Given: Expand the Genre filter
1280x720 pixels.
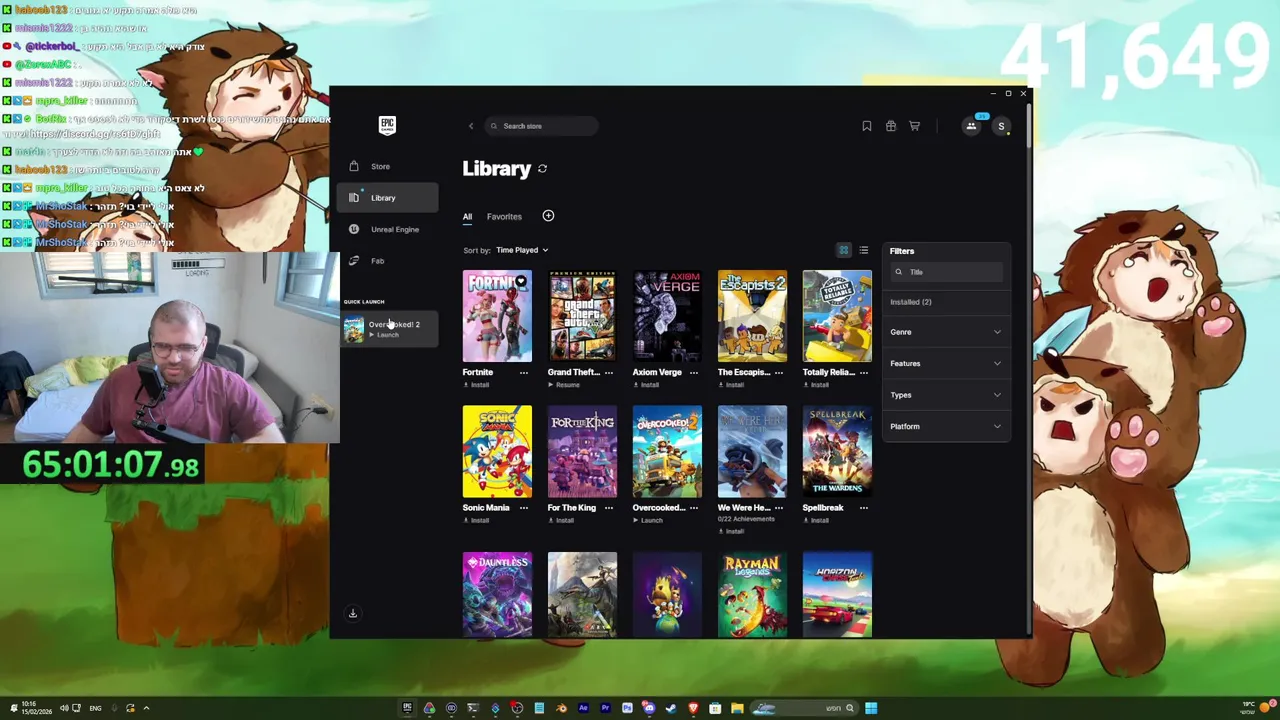Looking at the screenshot, I should click(946, 332).
